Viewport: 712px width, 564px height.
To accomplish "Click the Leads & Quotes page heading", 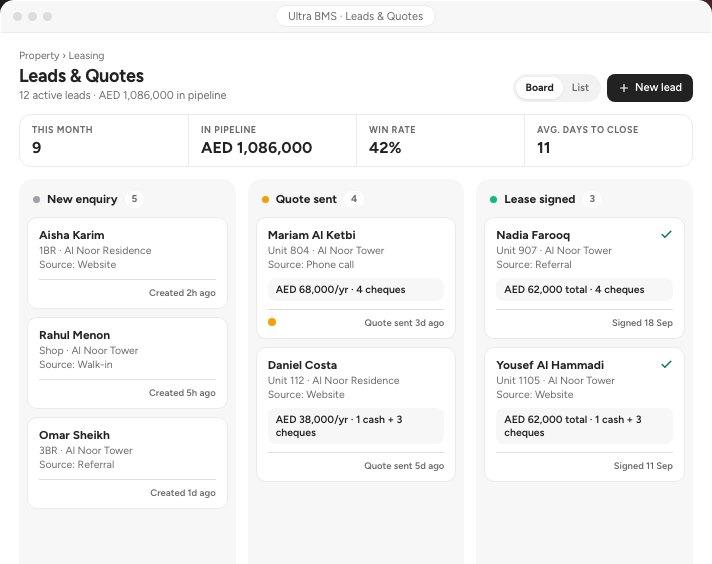I will 81,76.
